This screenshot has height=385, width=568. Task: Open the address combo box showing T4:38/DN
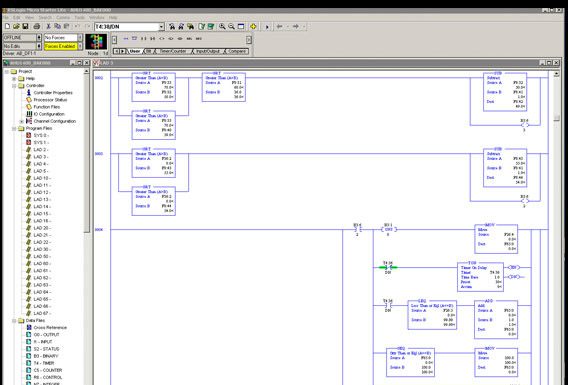(162, 27)
